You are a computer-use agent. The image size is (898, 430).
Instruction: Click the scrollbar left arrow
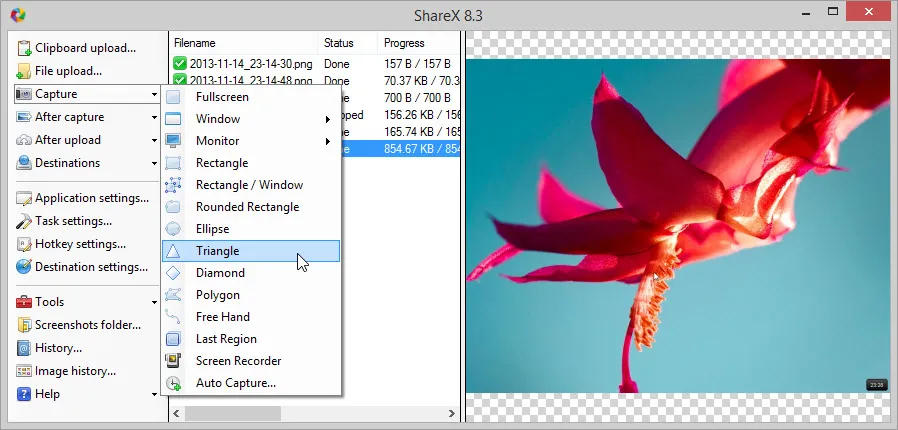click(176, 413)
